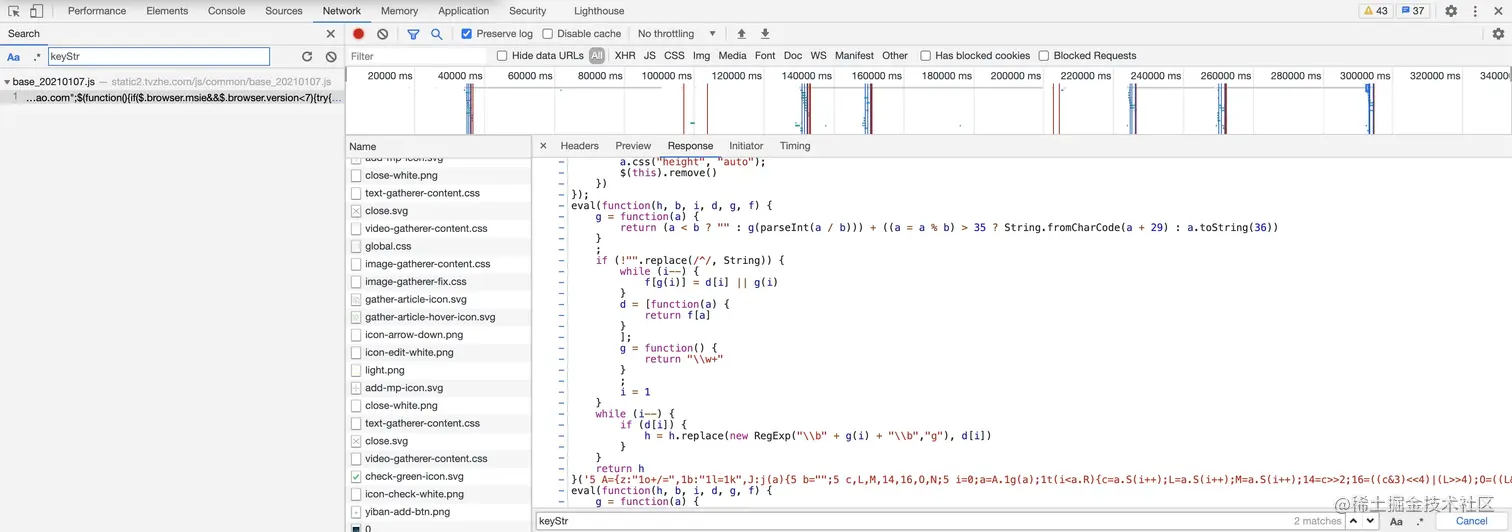This screenshot has width=1512, height=532.
Task: Jump to next match in response search
Action: click(x=1371, y=521)
